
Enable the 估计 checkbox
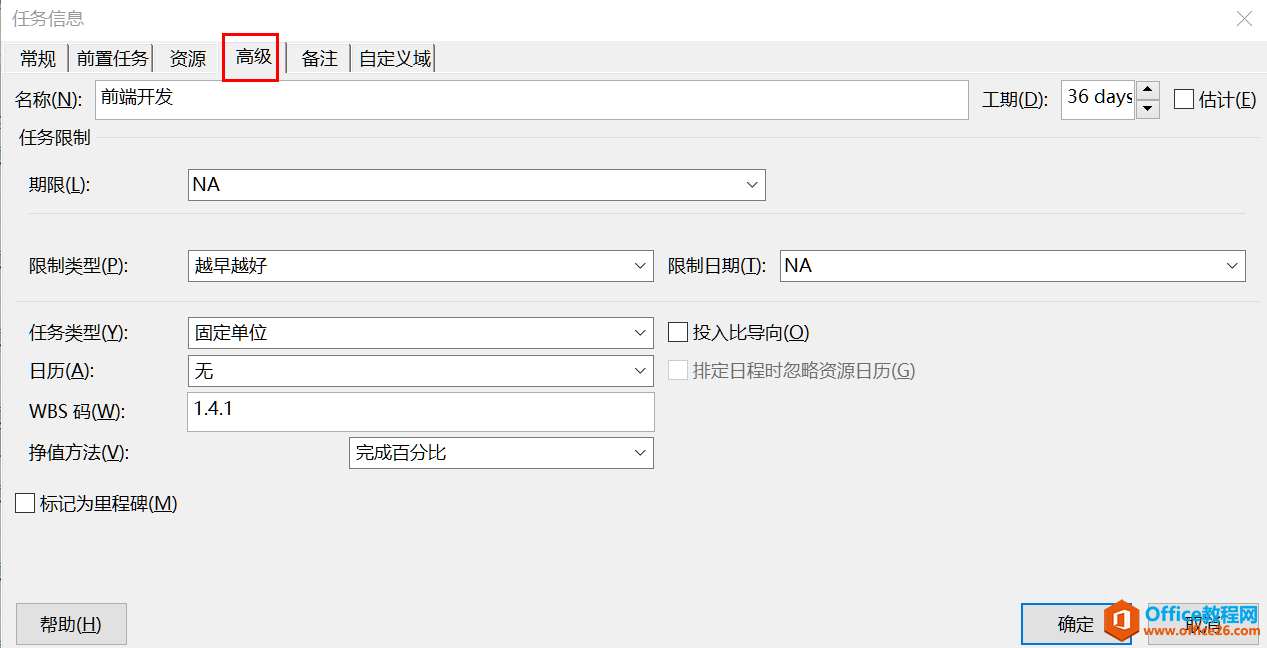1184,99
